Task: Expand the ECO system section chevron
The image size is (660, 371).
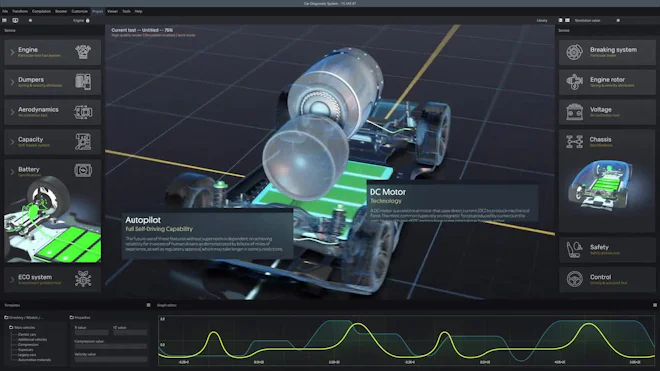Action: pos(12,279)
